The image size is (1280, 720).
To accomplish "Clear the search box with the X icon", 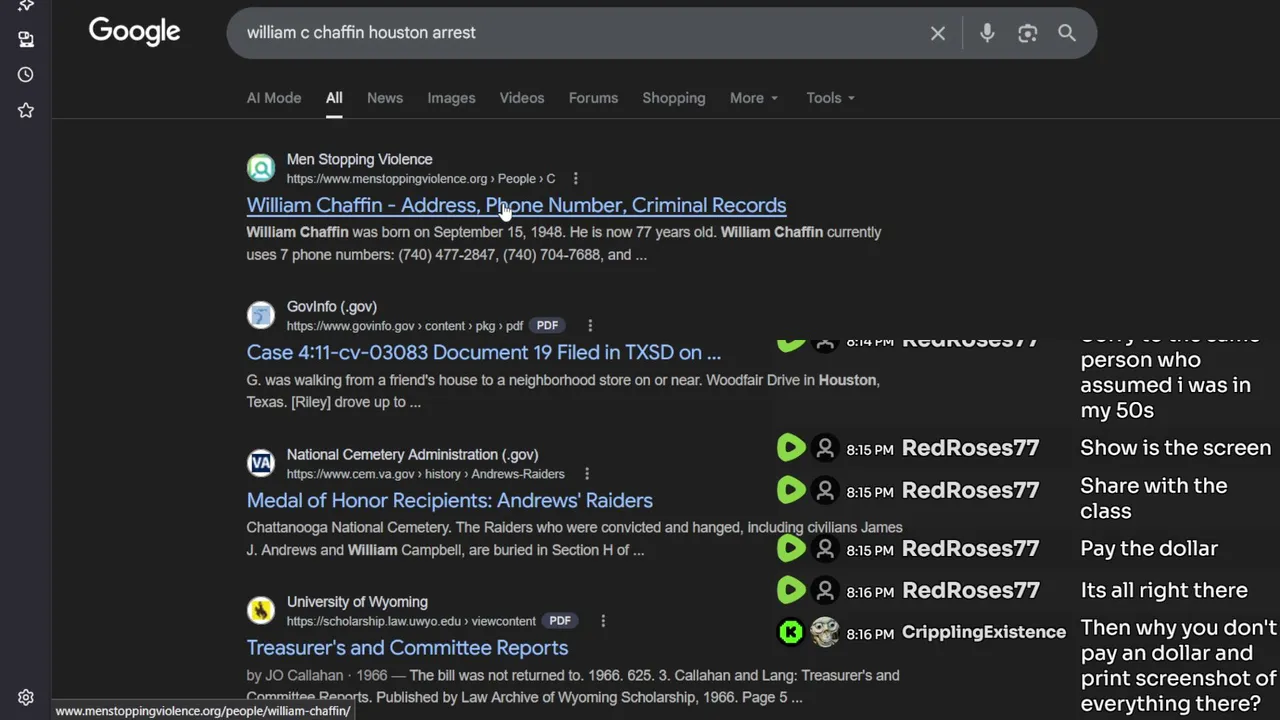I will (938, 33).
